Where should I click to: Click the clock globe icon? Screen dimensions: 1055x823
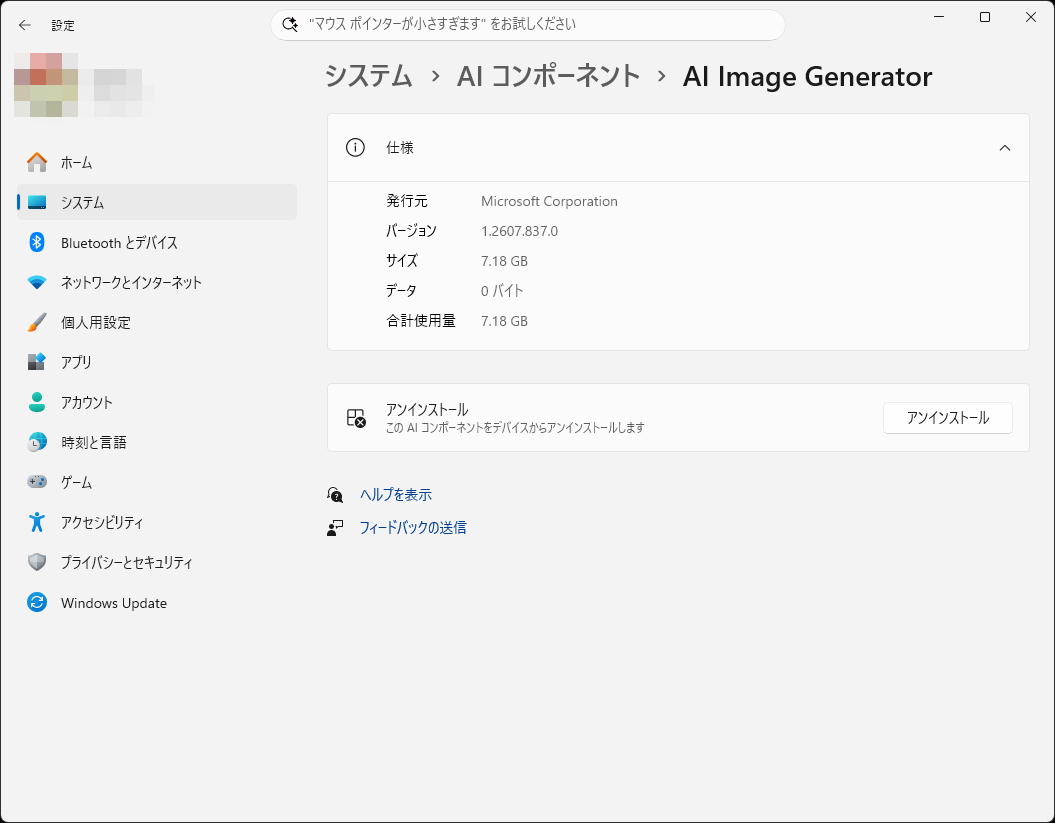click(x=37, y=442)
